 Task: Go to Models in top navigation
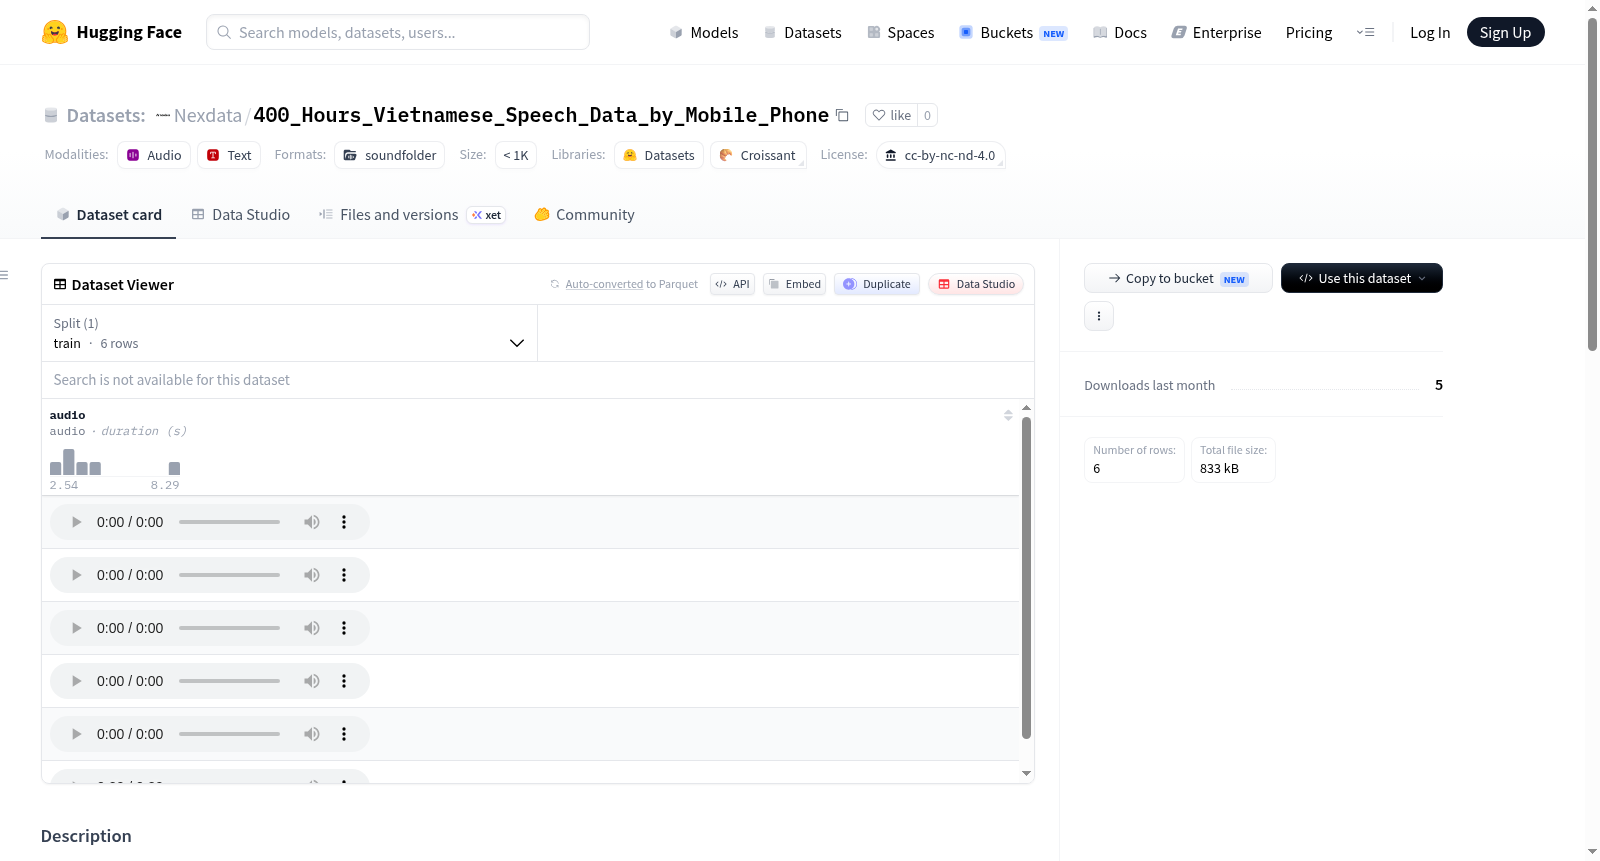click(x=704, y=32)
